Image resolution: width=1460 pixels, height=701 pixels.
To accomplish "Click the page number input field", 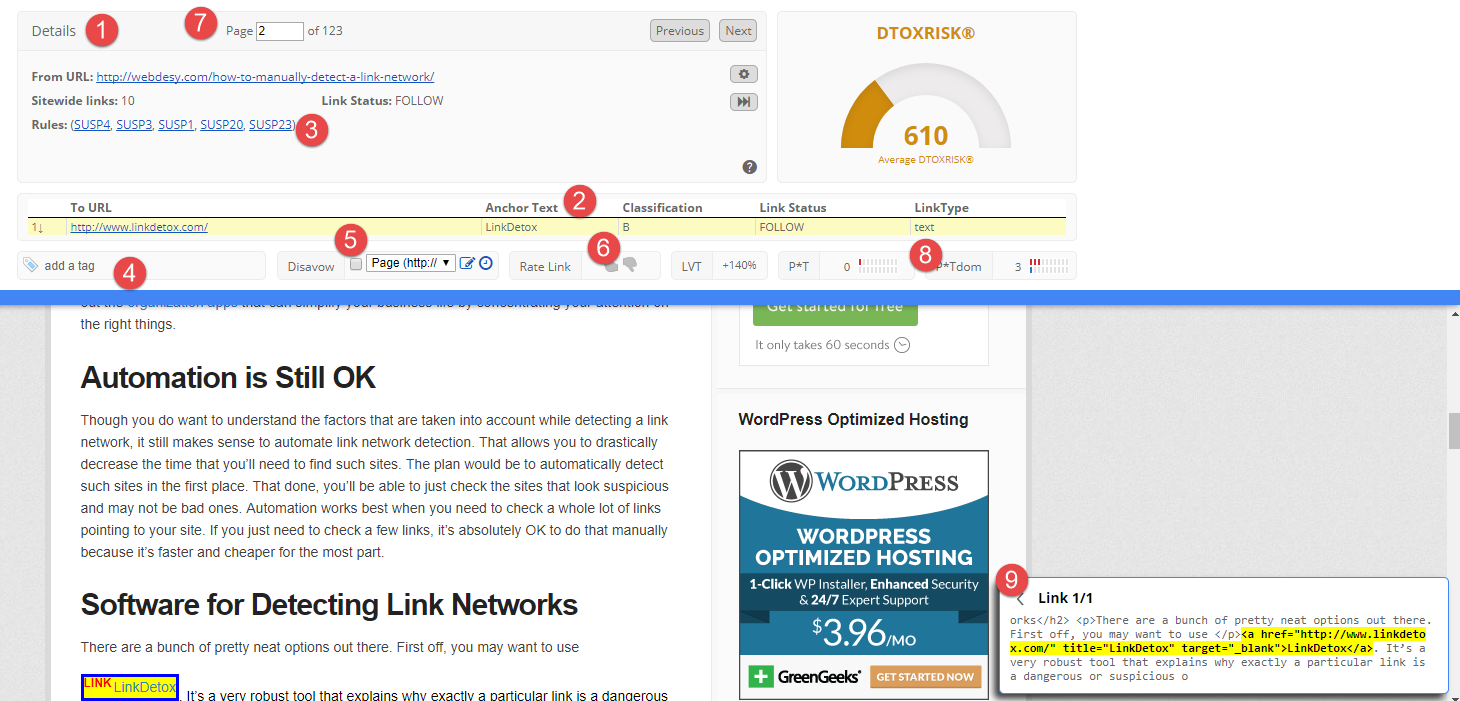I will coord(280,31).
